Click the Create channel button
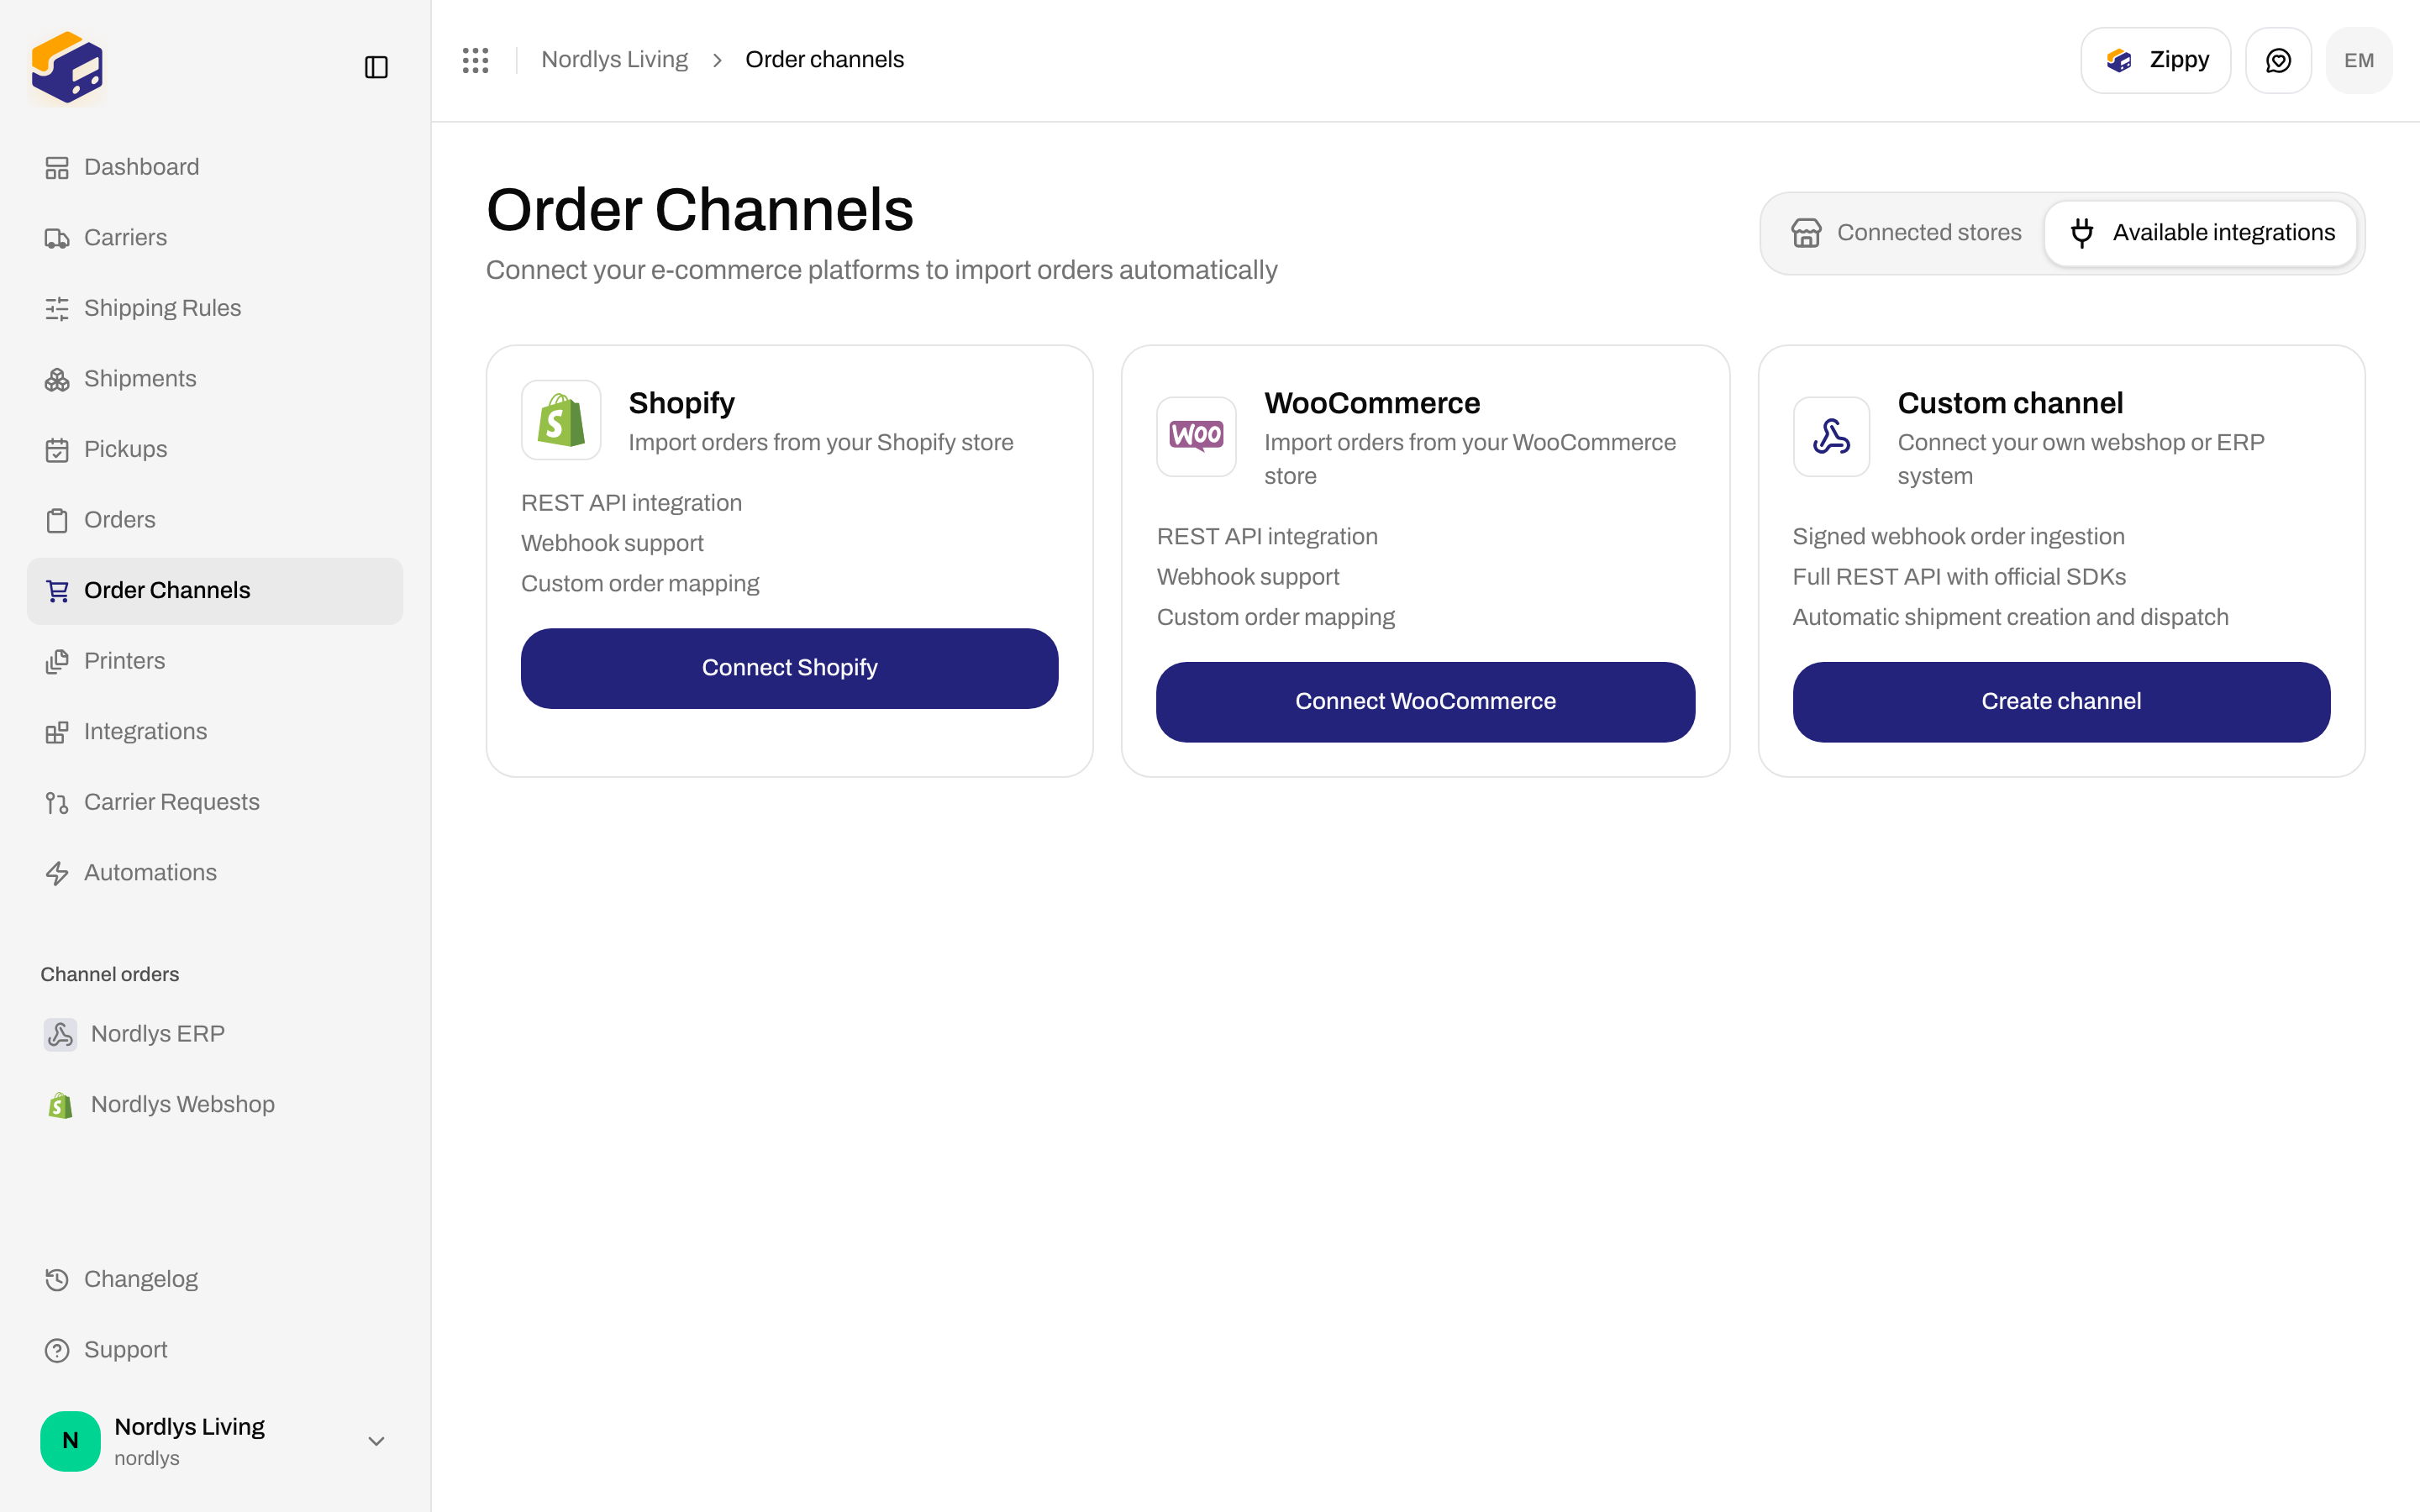This screenshot has height=1512, width=2420. tap(2061, 702)
